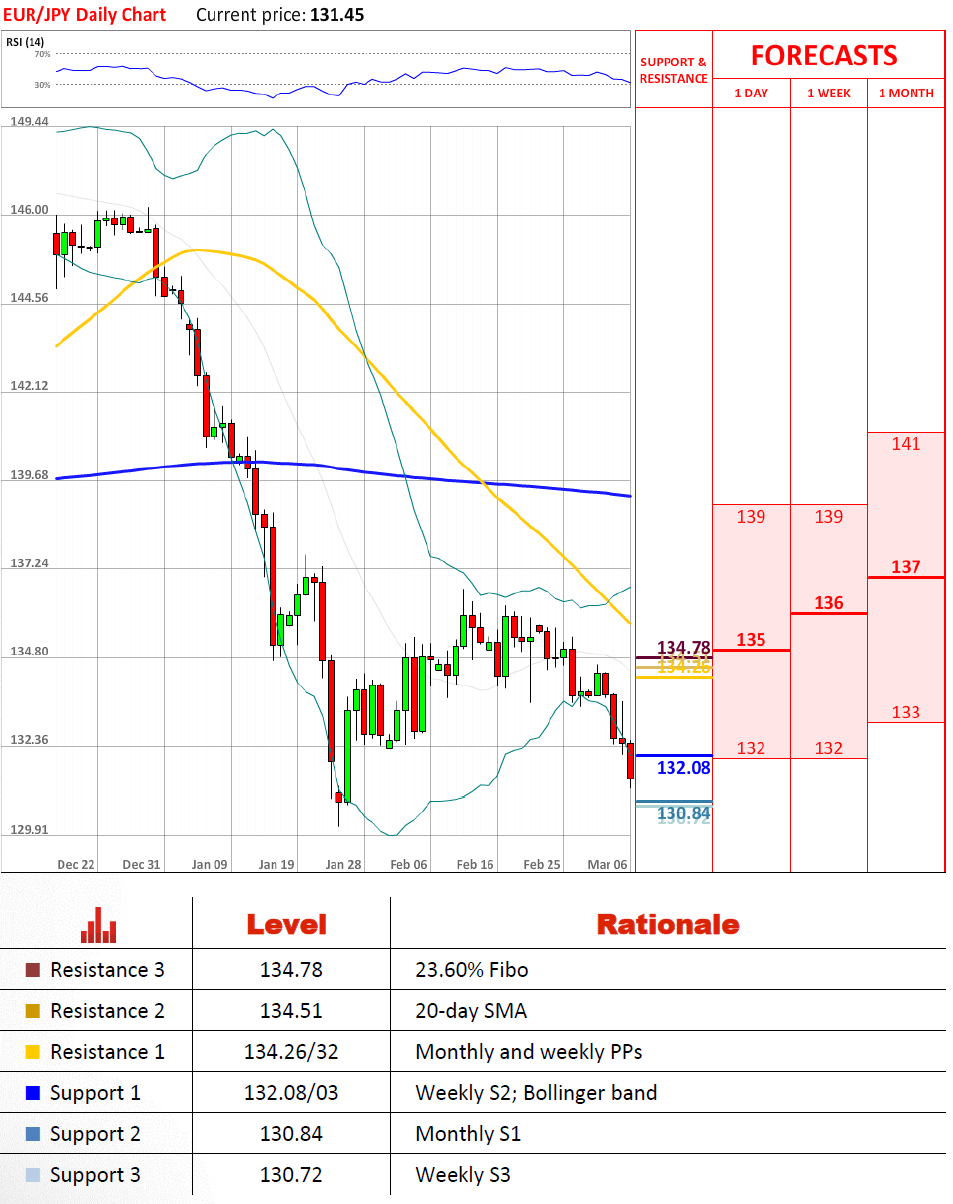
Task: Click '139' in the 1 WEEK column
Action: [x=829, y=517]
